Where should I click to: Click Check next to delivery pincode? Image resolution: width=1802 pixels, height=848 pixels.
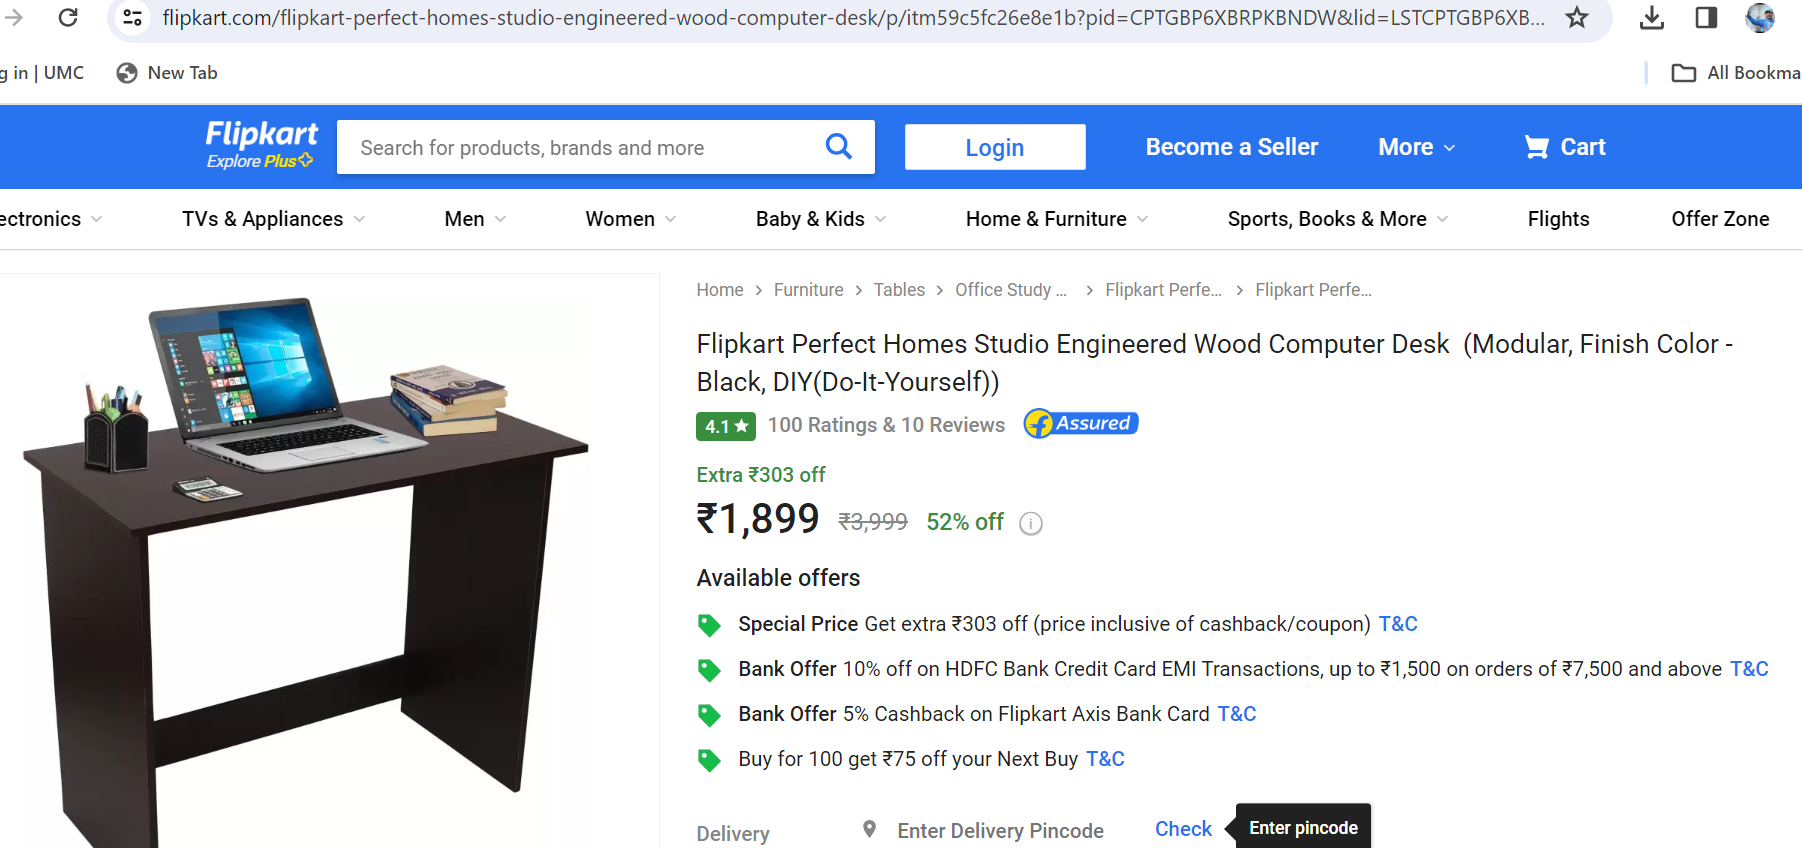pyautogui.click(x=1183, y=829)
